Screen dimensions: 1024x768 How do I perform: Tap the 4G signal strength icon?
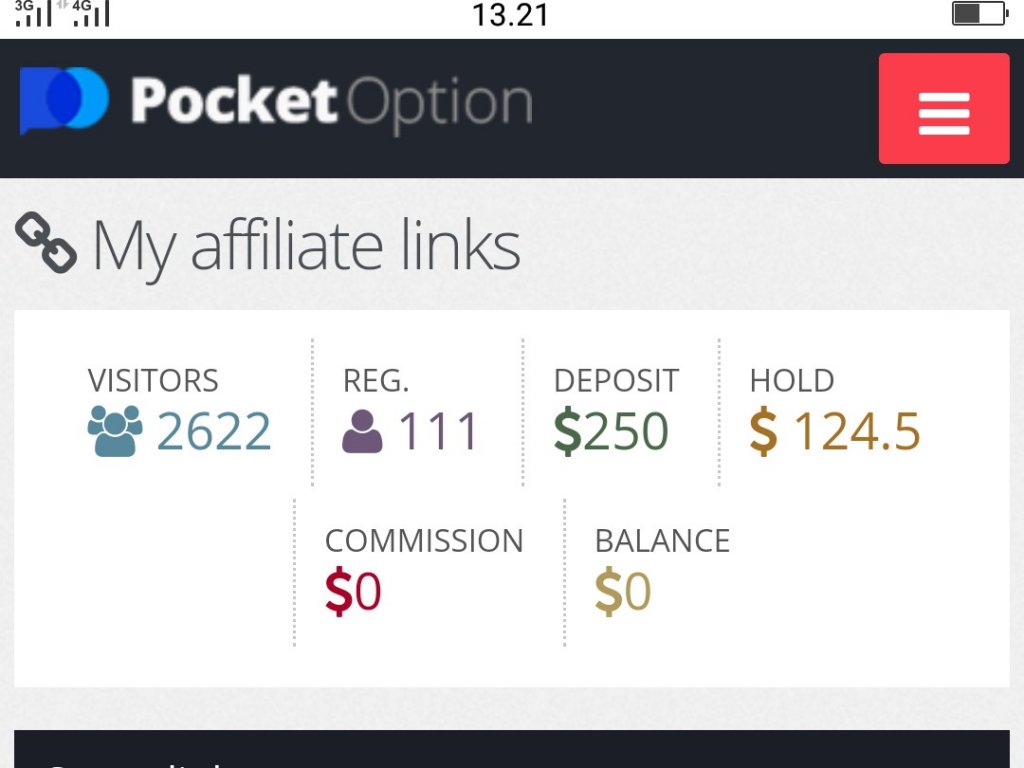pyautogui.click(x=91, y=14)
